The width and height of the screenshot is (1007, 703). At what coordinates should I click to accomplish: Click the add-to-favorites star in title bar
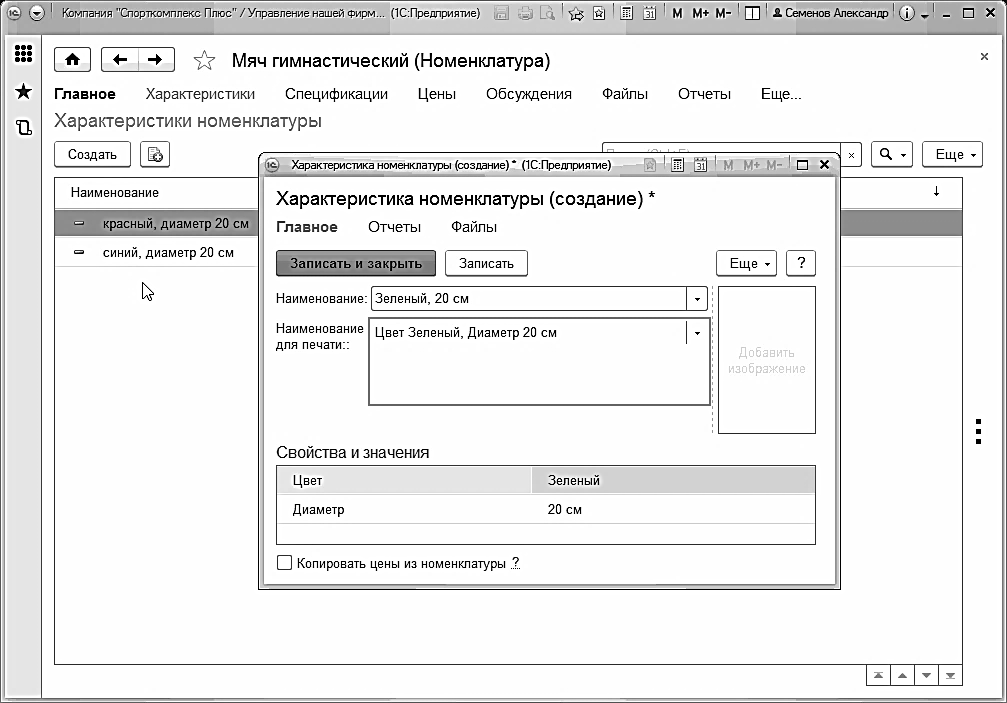[576, 13]
